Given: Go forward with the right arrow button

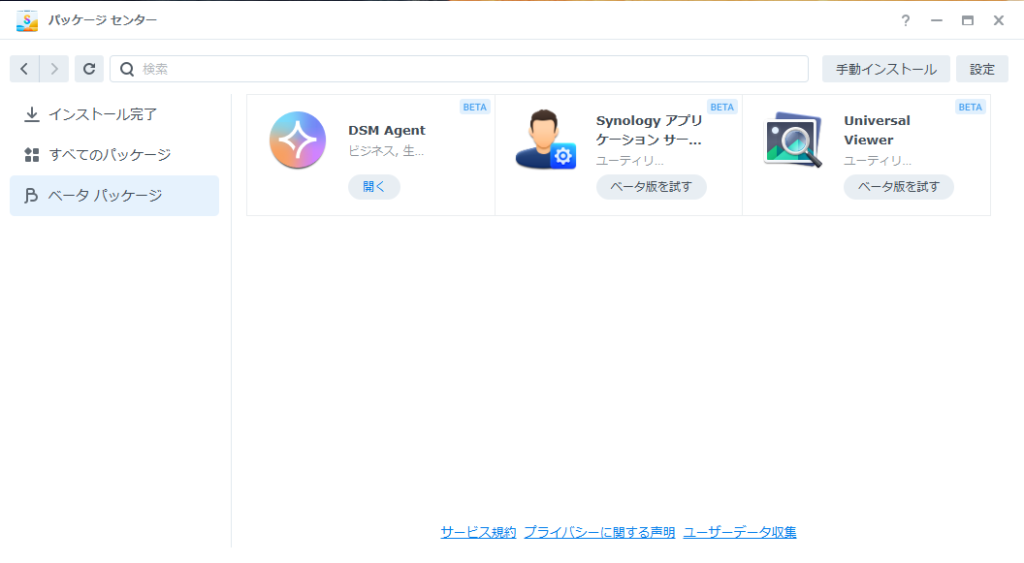Looking at the screenshot, I should coord(54,69).
